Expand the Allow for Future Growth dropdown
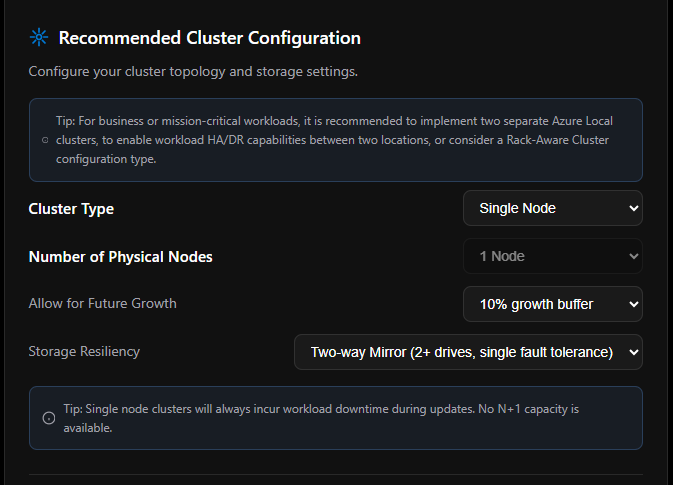Viewport: 673px width, 485px height. tap(552, 303)
